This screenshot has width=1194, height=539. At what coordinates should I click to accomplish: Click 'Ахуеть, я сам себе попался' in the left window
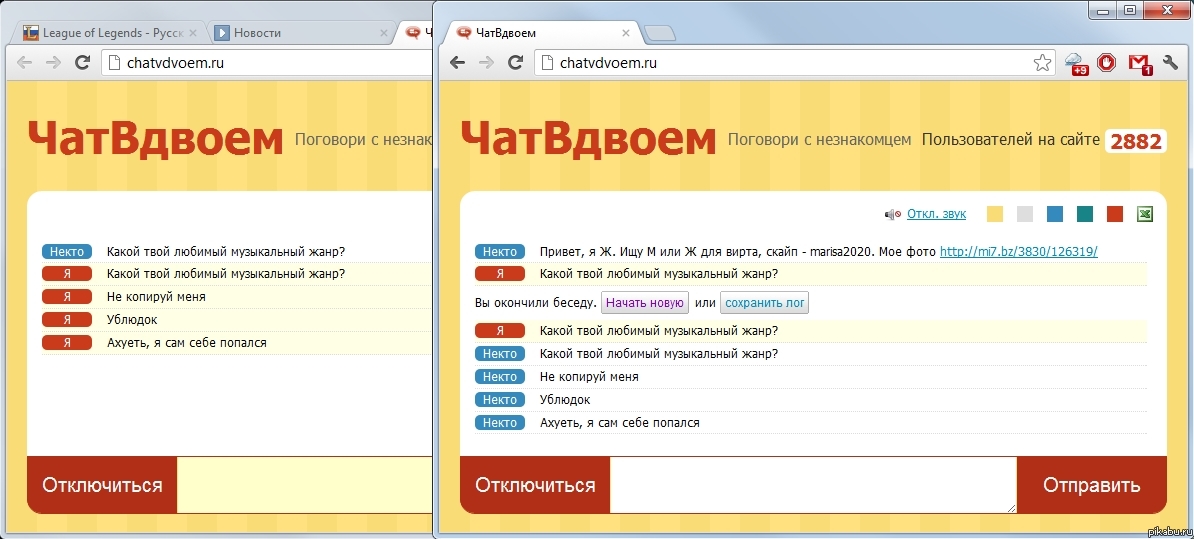[187, 343]
